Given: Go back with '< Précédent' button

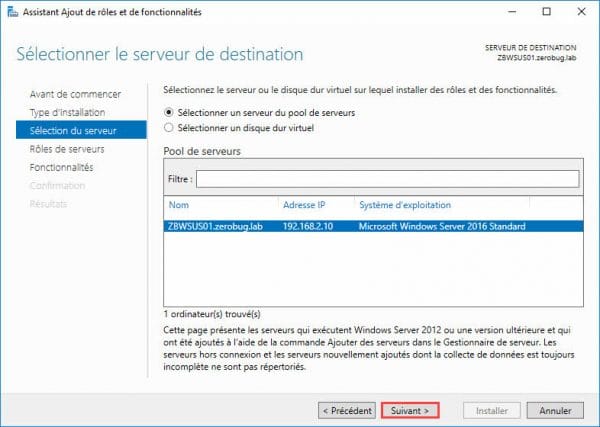Looking at the screenshot, I should click(347, 411).
